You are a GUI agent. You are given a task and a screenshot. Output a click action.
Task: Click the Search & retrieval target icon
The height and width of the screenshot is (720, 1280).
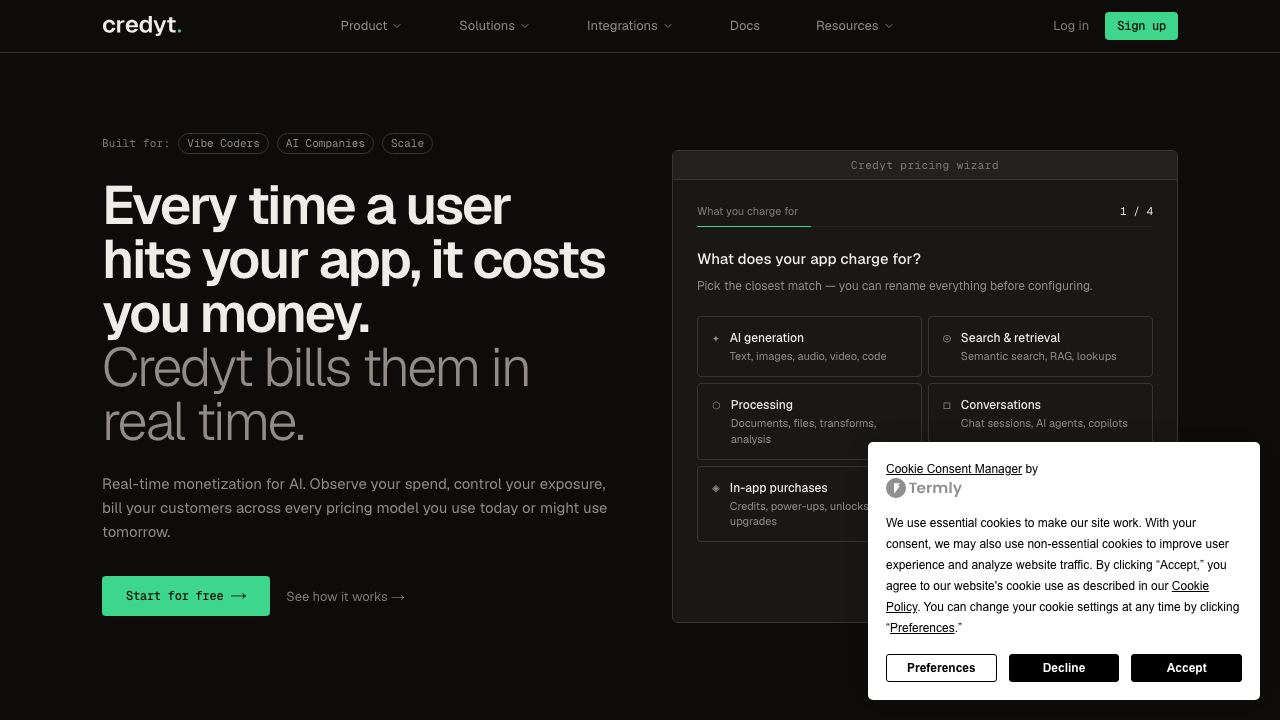[947, 338]
